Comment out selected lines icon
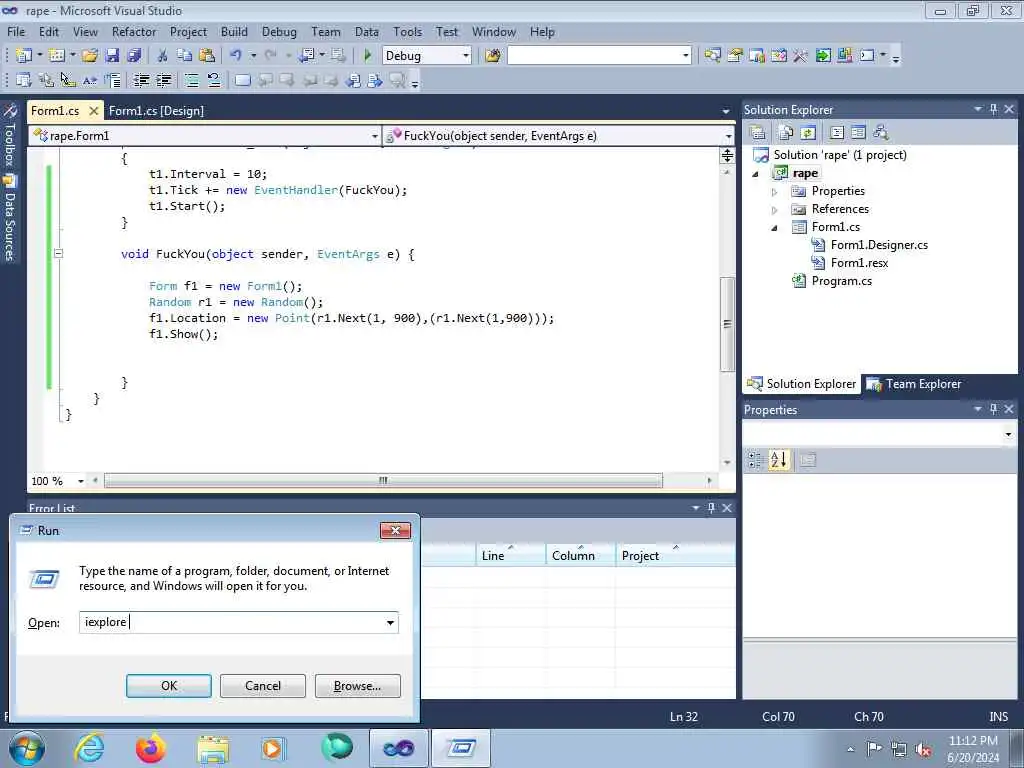The height and width of the screenshot is (768, 1024). pos(191,80)
